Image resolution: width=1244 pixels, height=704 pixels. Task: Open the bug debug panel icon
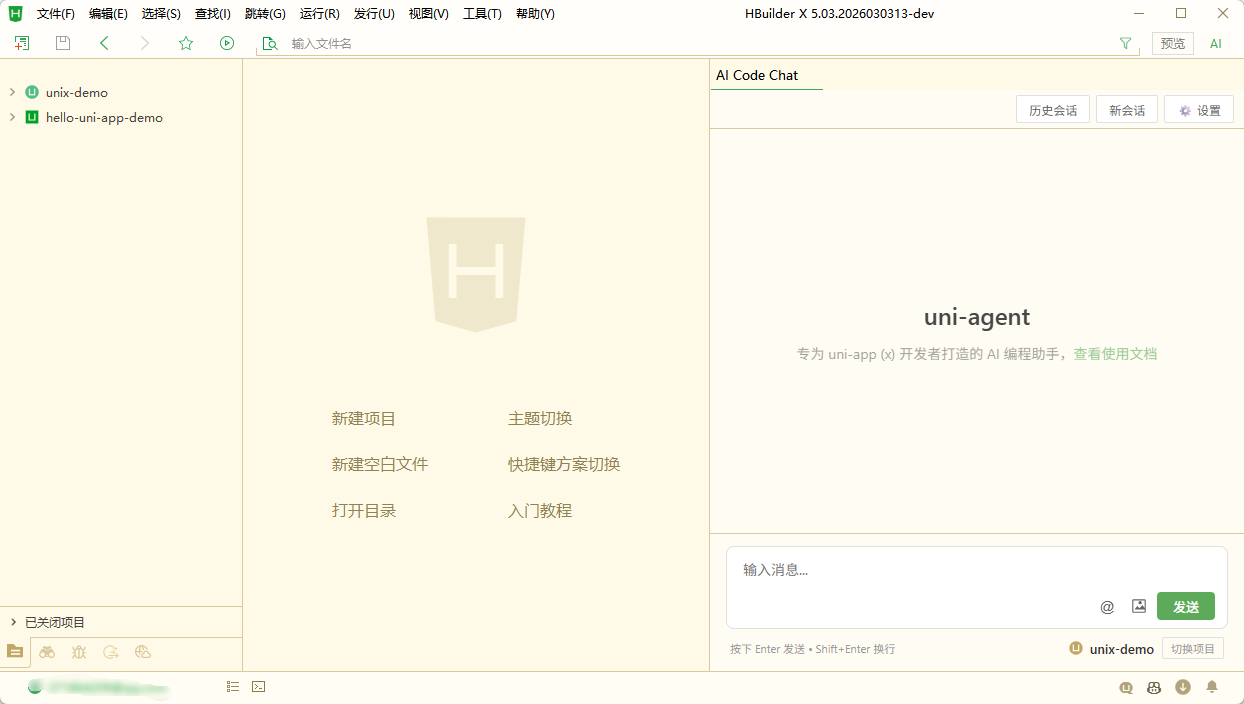click(x=79, y=652)
